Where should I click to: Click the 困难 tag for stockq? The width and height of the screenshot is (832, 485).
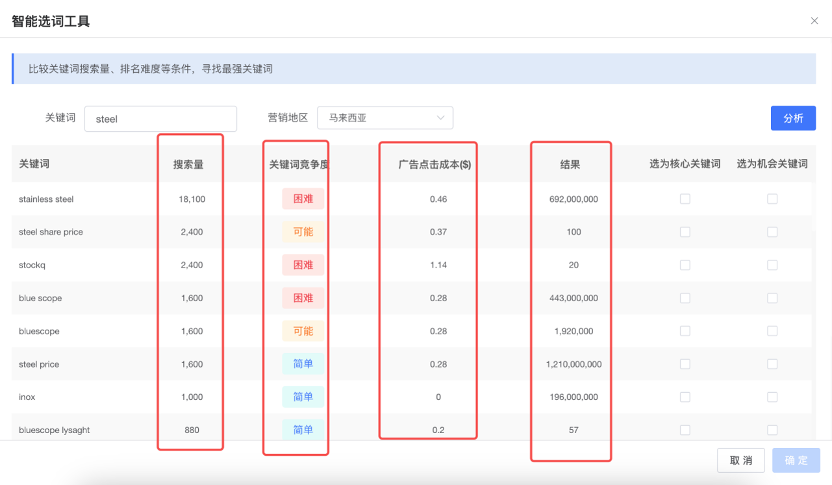(x=303, y=265)
